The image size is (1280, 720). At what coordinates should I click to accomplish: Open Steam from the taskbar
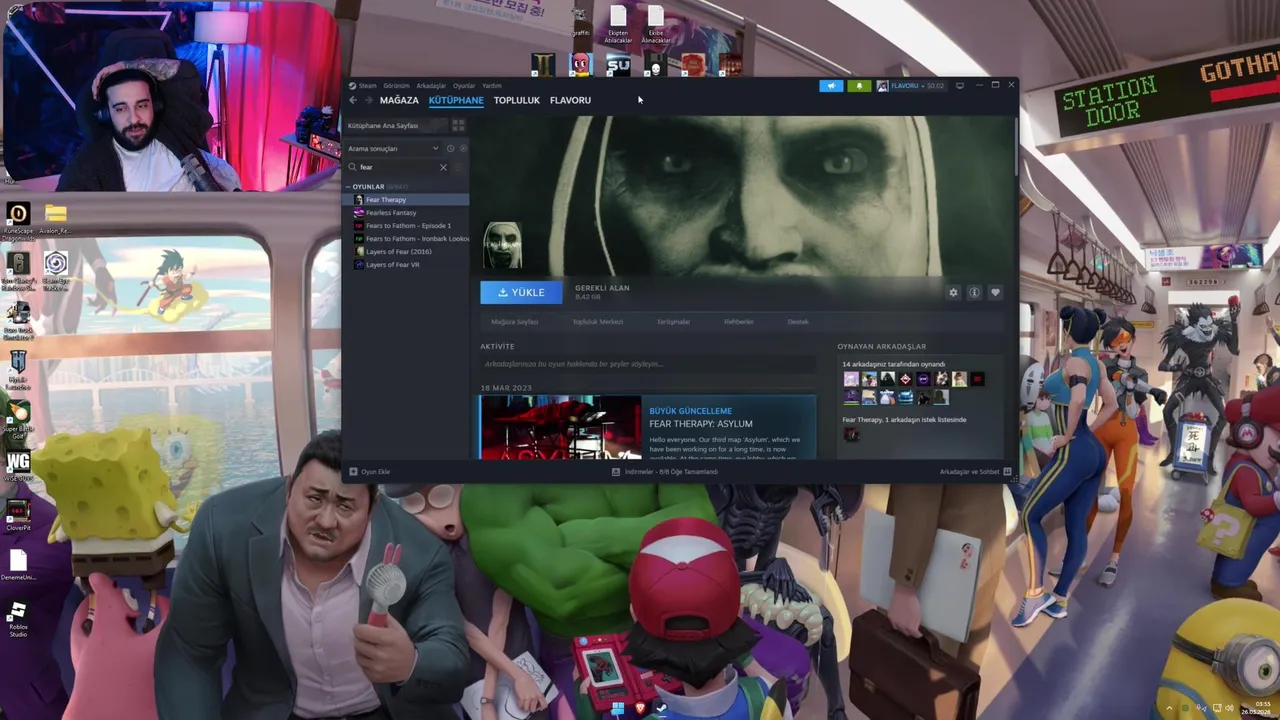(x=661, y=709)
